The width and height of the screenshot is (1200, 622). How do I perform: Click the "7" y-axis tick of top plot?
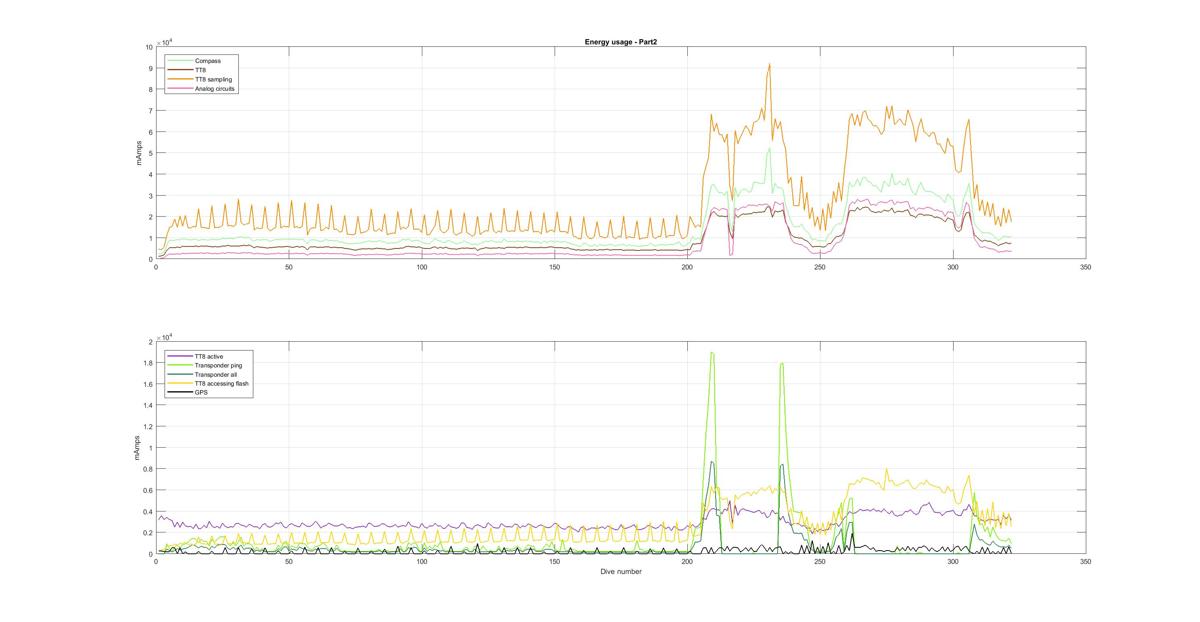tap(151, 111)
